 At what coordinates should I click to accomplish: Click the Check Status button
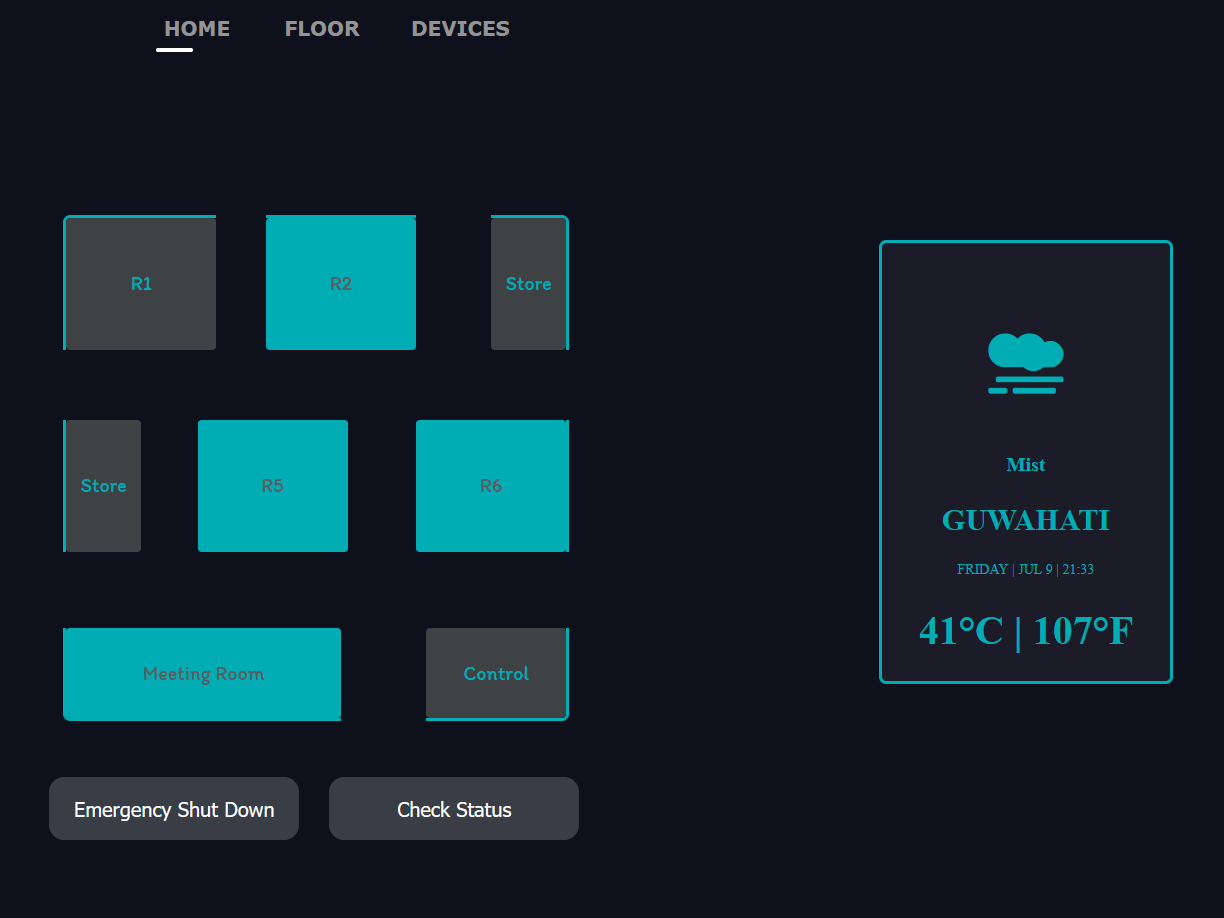pos(453,808)
